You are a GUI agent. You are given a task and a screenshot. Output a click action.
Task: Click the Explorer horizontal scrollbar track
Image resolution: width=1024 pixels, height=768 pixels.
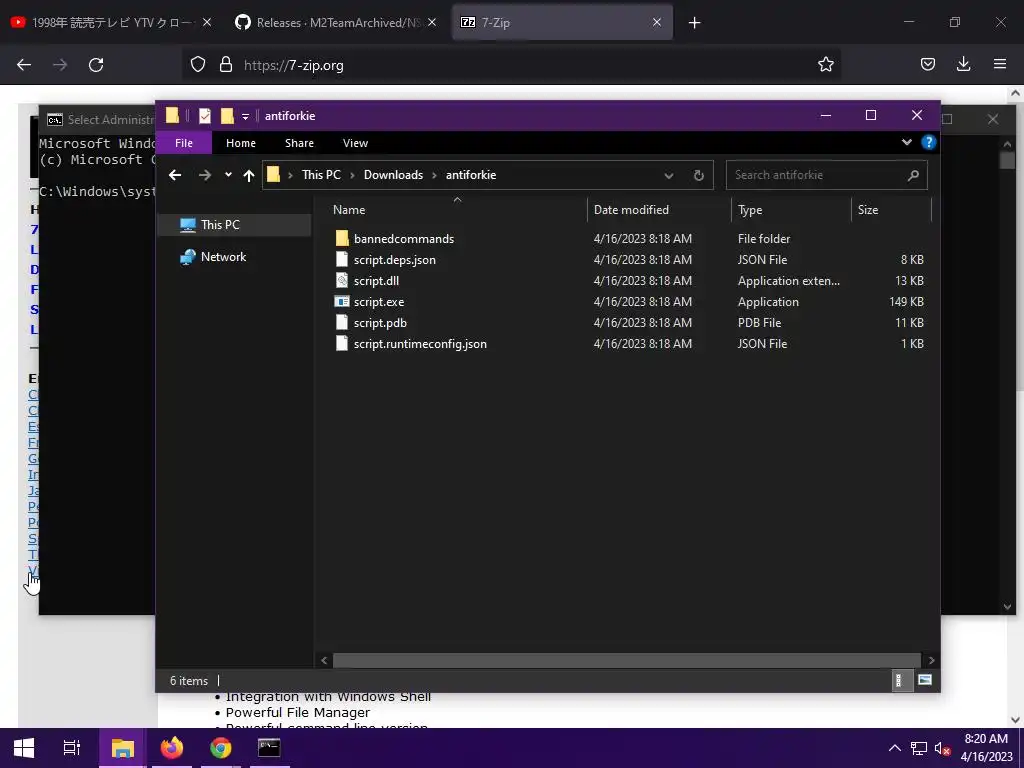(626, 660)
